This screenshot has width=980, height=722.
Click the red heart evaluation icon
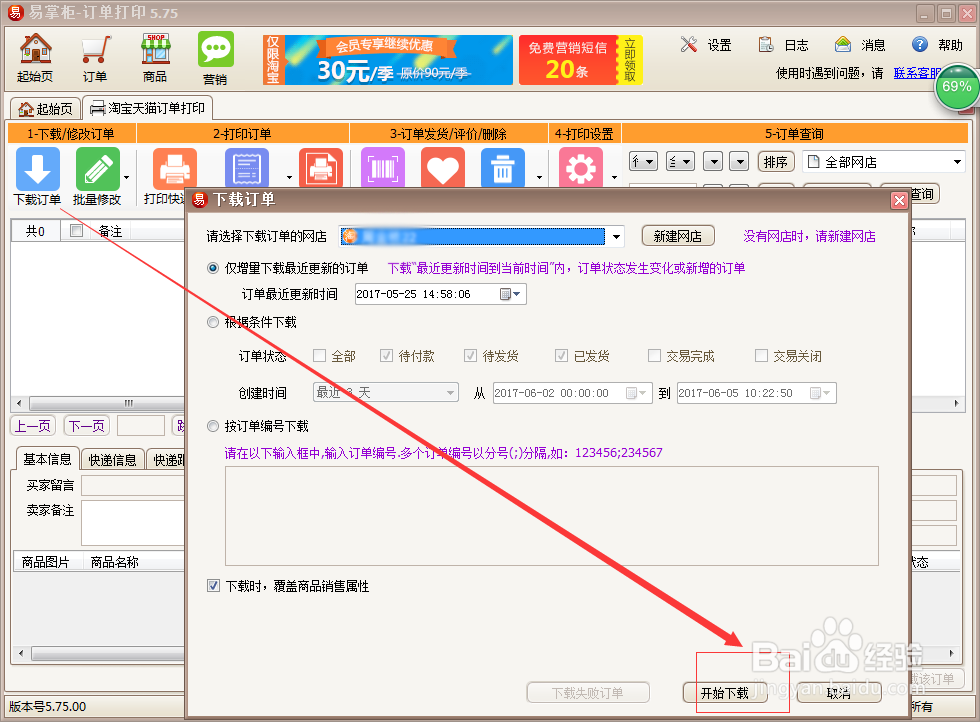(x=443, y=168)
